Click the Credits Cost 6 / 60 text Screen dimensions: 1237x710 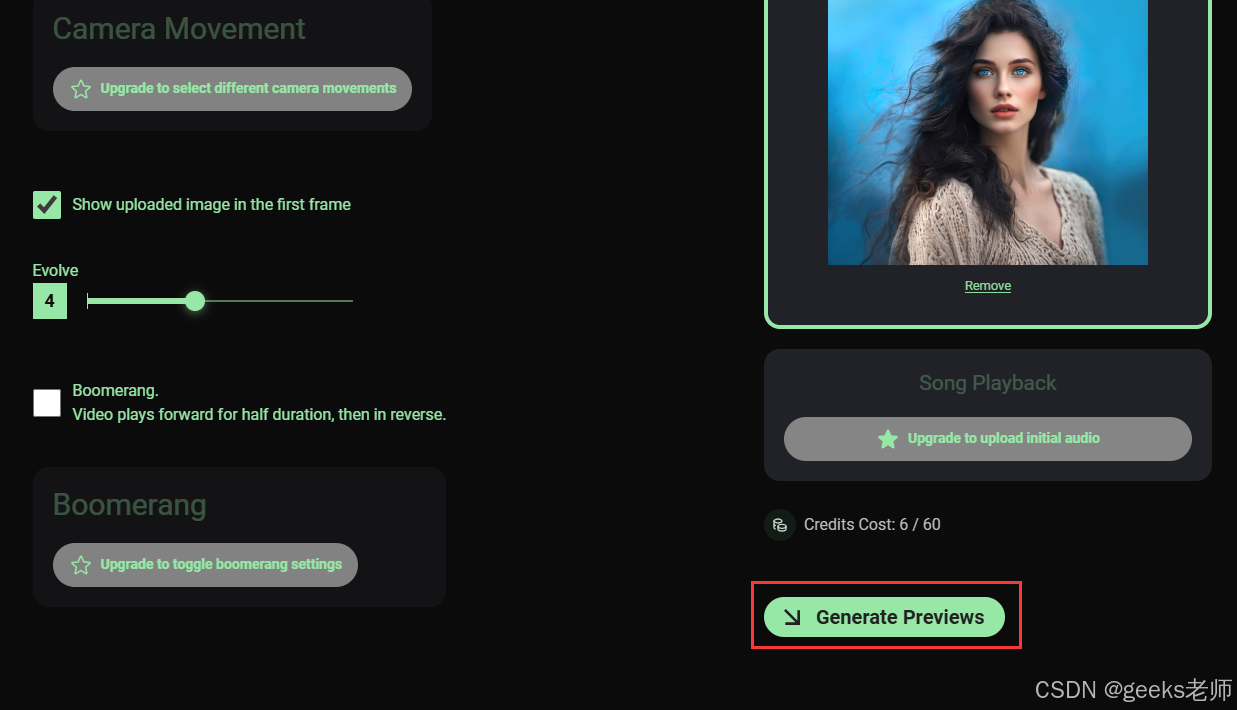click(872, 525)
